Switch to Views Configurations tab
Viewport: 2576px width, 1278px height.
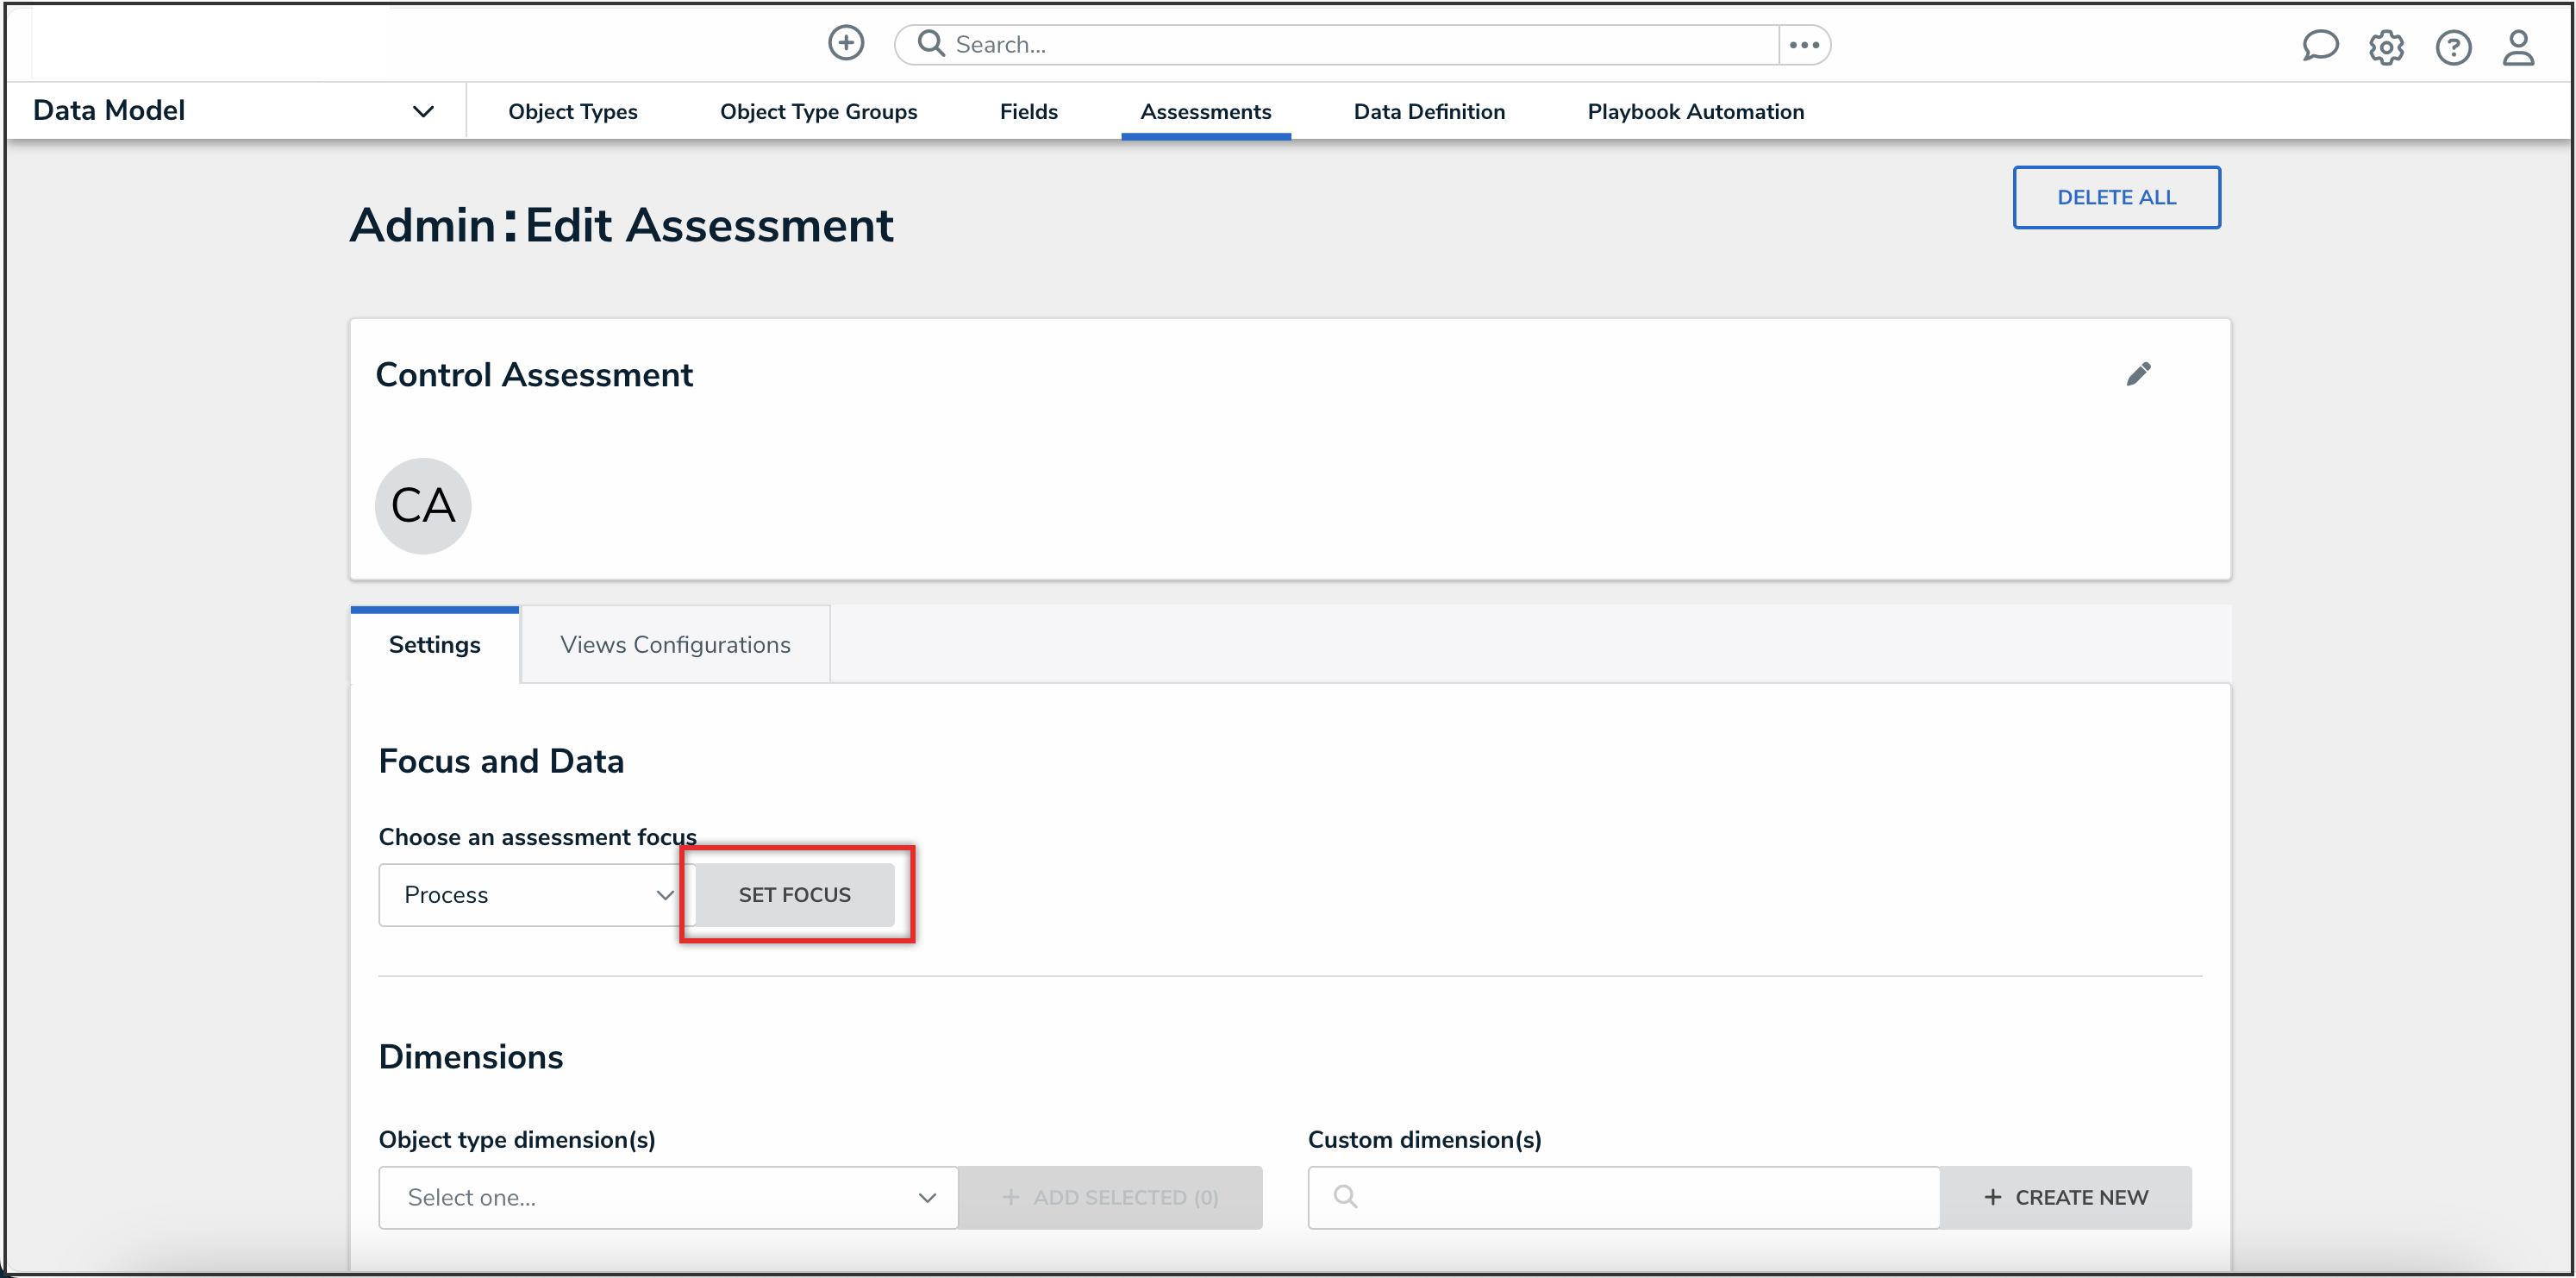[x=675, y=645]
